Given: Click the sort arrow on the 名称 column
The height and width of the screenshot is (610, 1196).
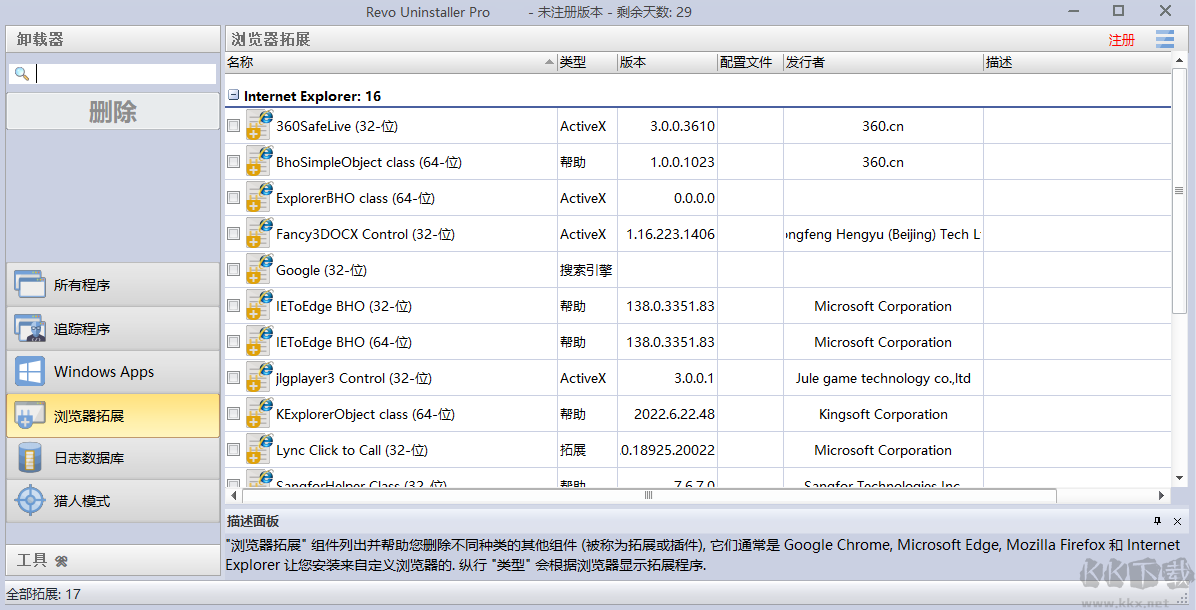Looking at the screenshot, I should click(x=545, y=61).
